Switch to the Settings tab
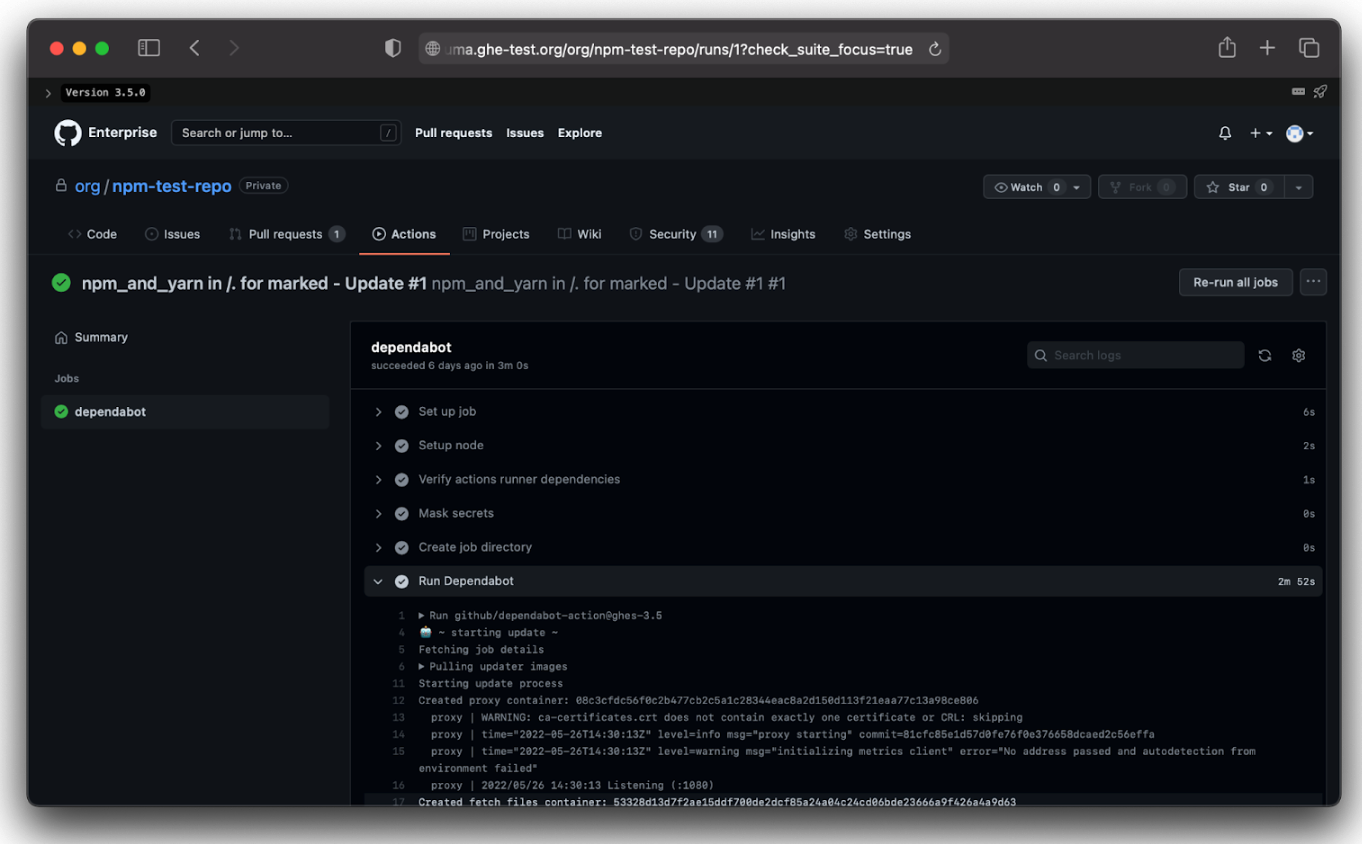 coord(877,234)
